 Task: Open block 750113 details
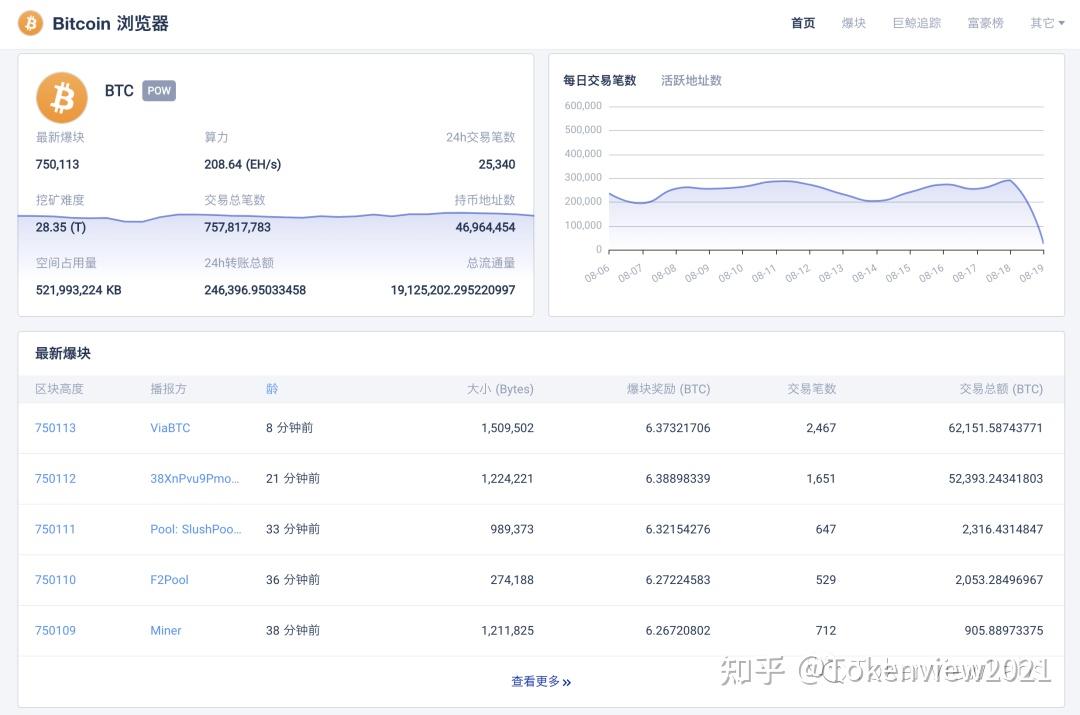click(x=55, y=427)
